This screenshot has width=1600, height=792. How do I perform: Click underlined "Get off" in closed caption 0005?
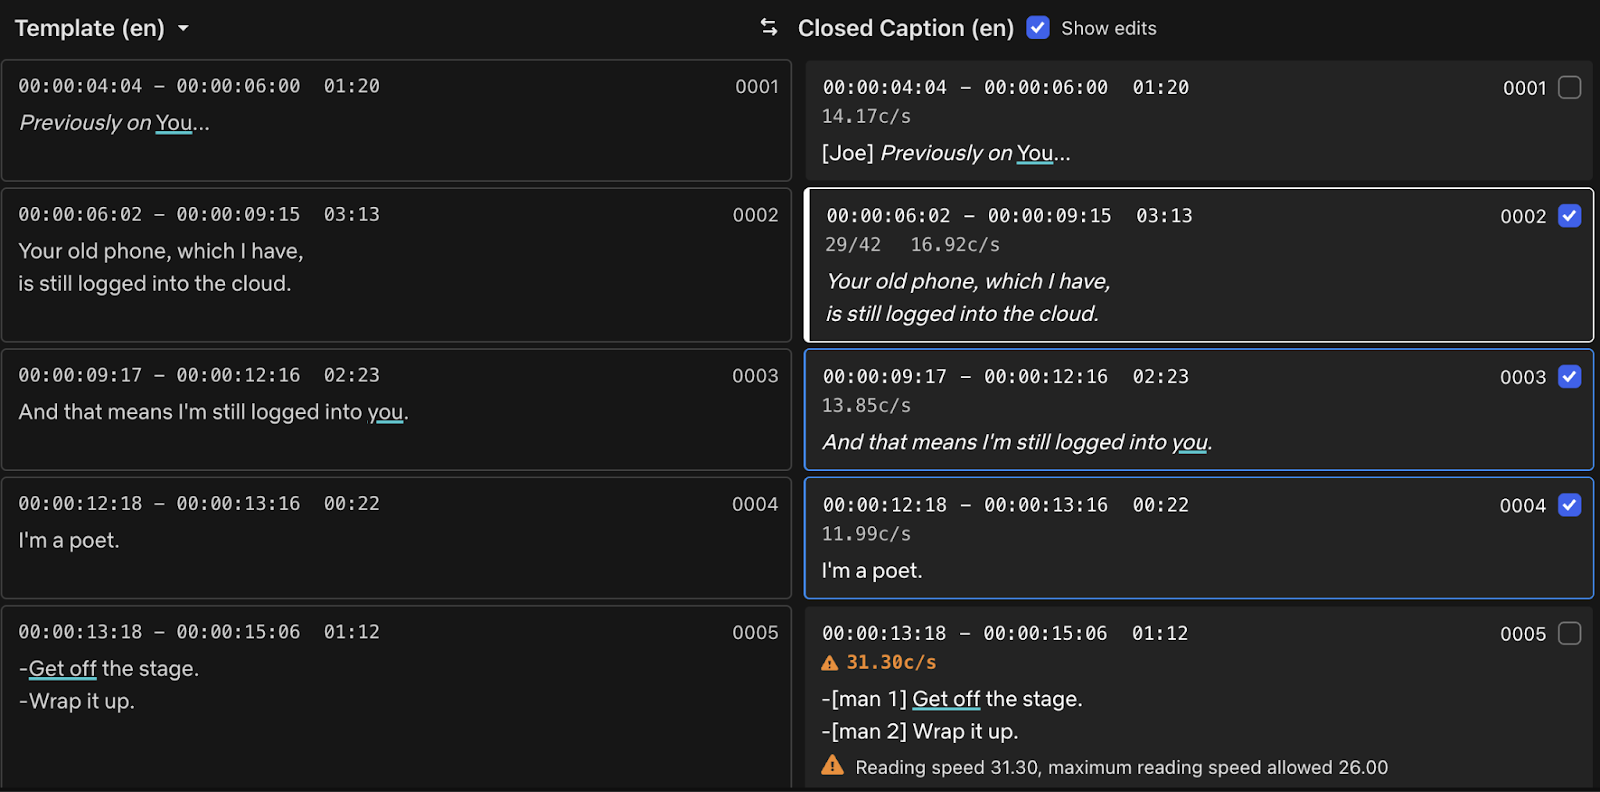coord(945,699)
